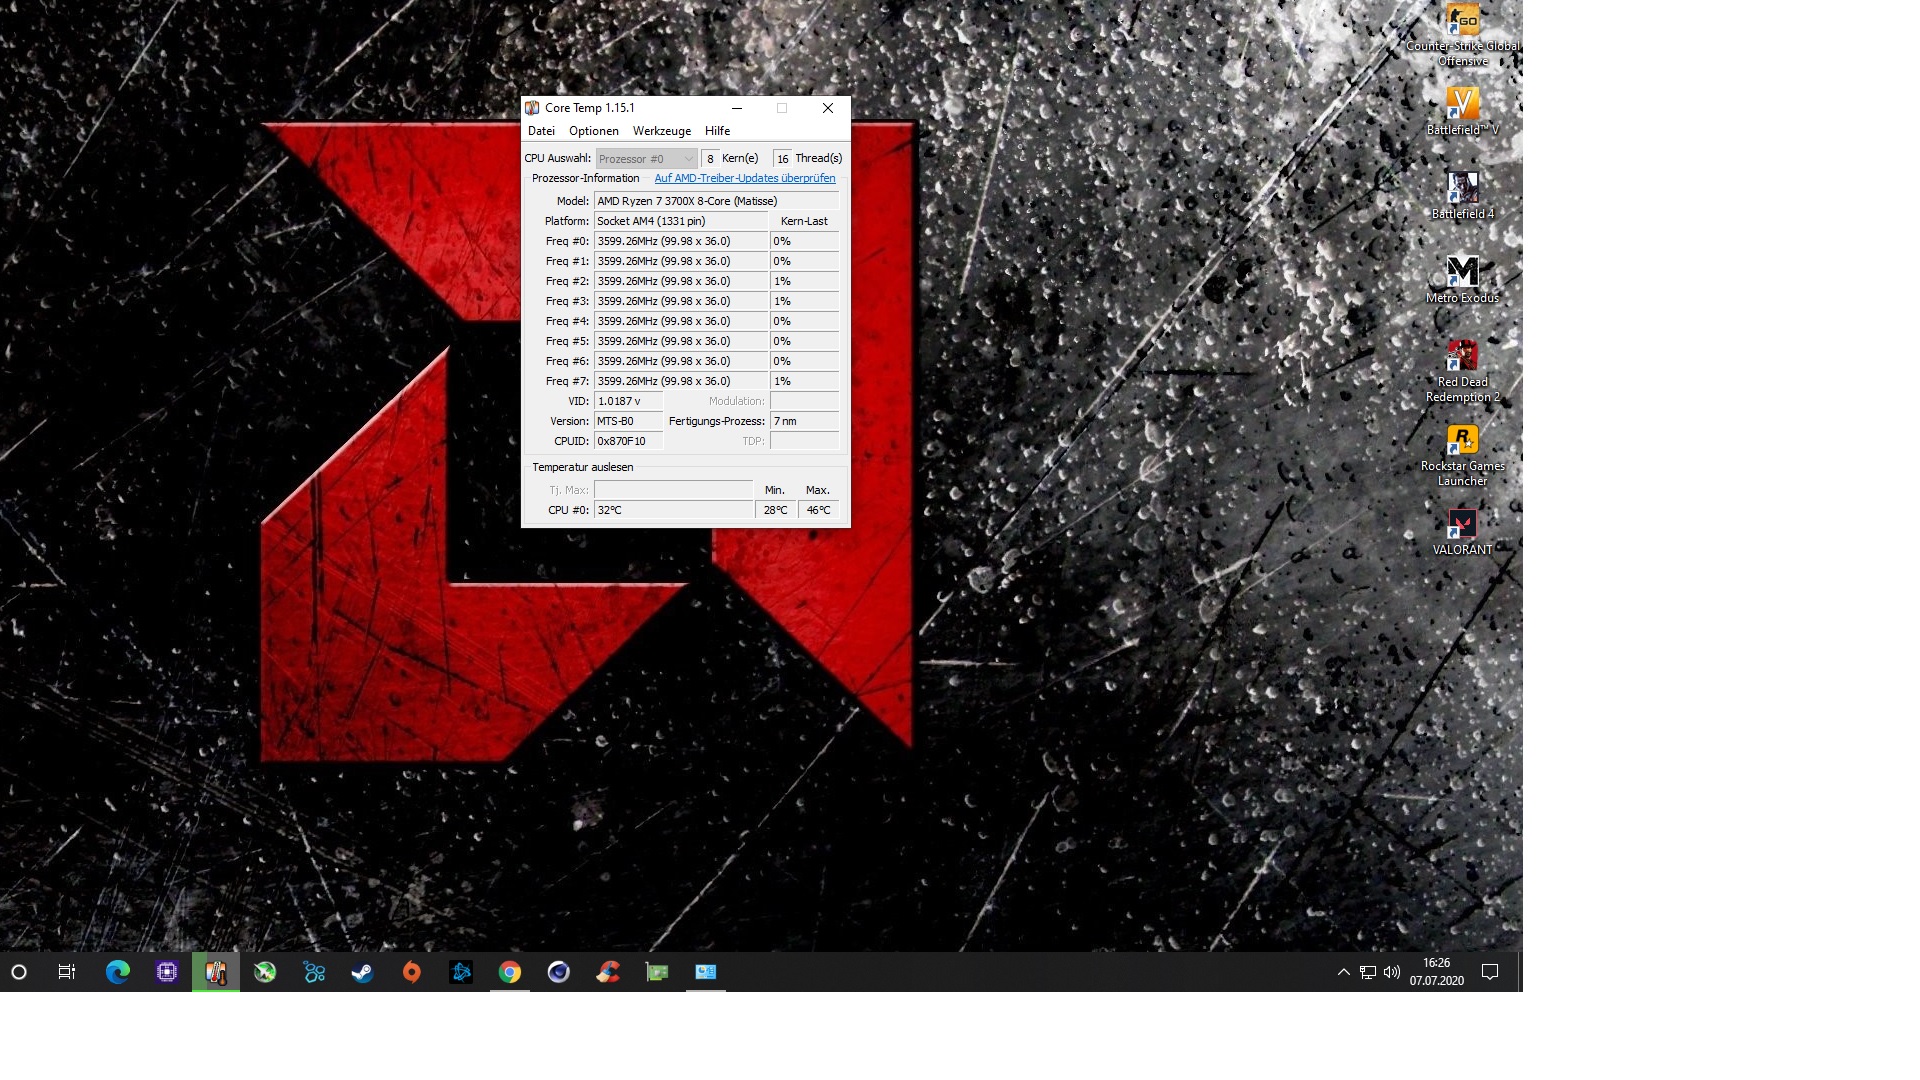
Task: Expand hidden system tray icons
Action: (1343, 972)
